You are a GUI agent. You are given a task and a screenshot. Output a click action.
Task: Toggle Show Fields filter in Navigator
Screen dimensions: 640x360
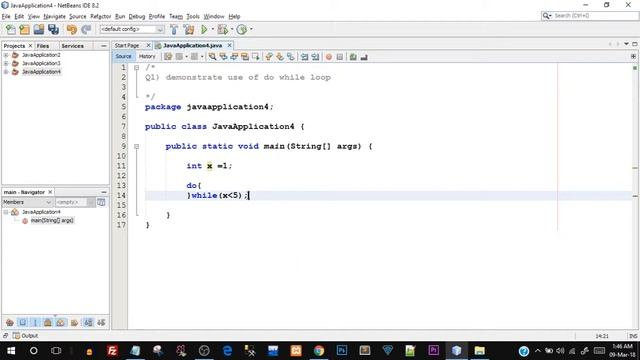[x=22, y=323]
